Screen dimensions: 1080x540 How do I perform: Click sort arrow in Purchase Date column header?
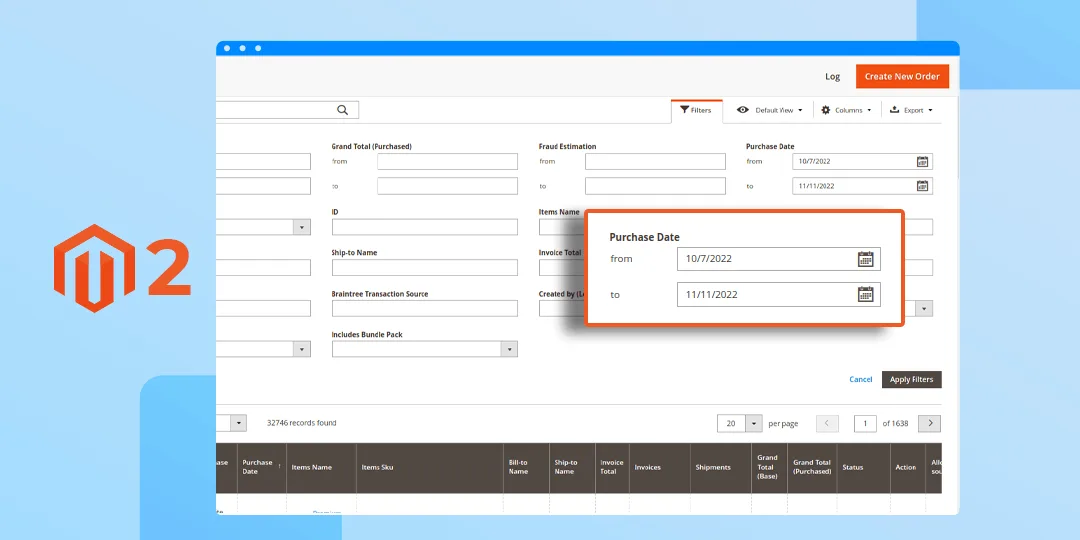[x=279, y=467]
